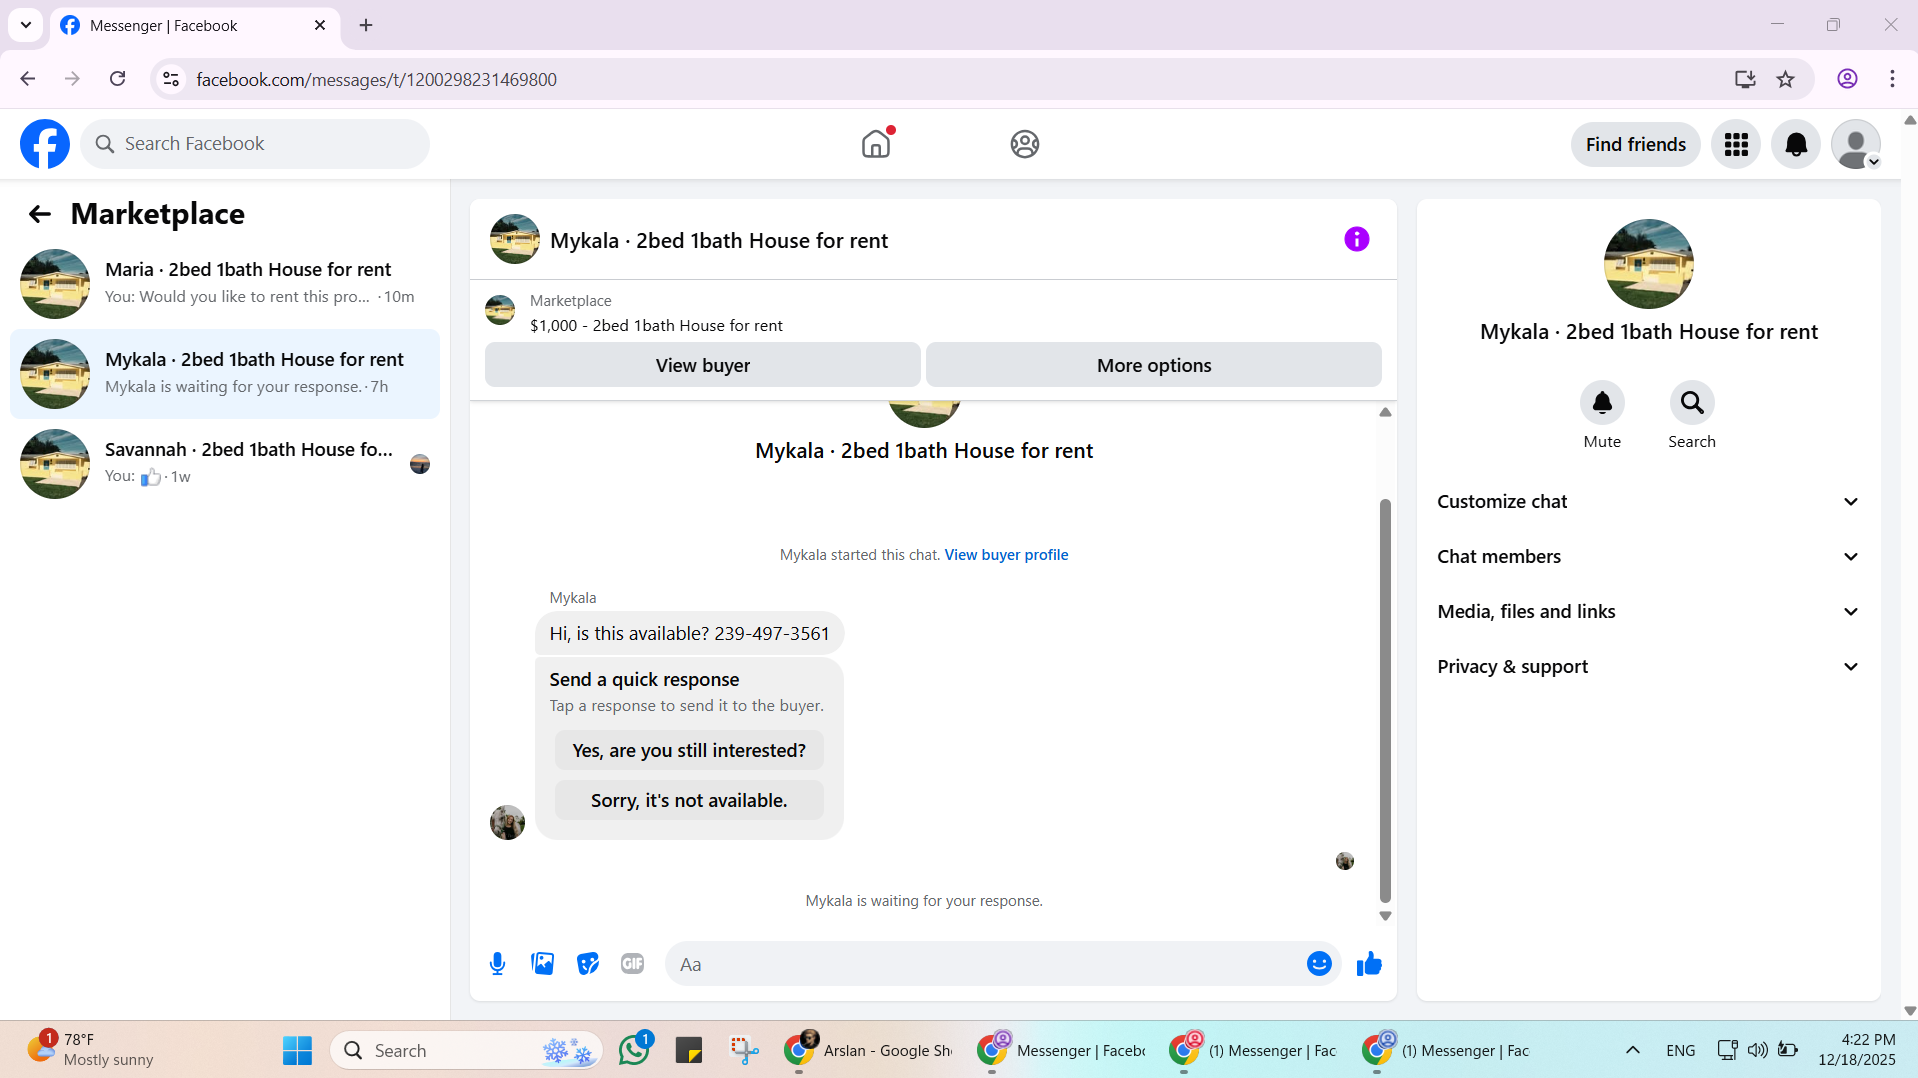Send a thumbs up like
This screenshot has height=1078, width=1918.
click(1369, 964)
